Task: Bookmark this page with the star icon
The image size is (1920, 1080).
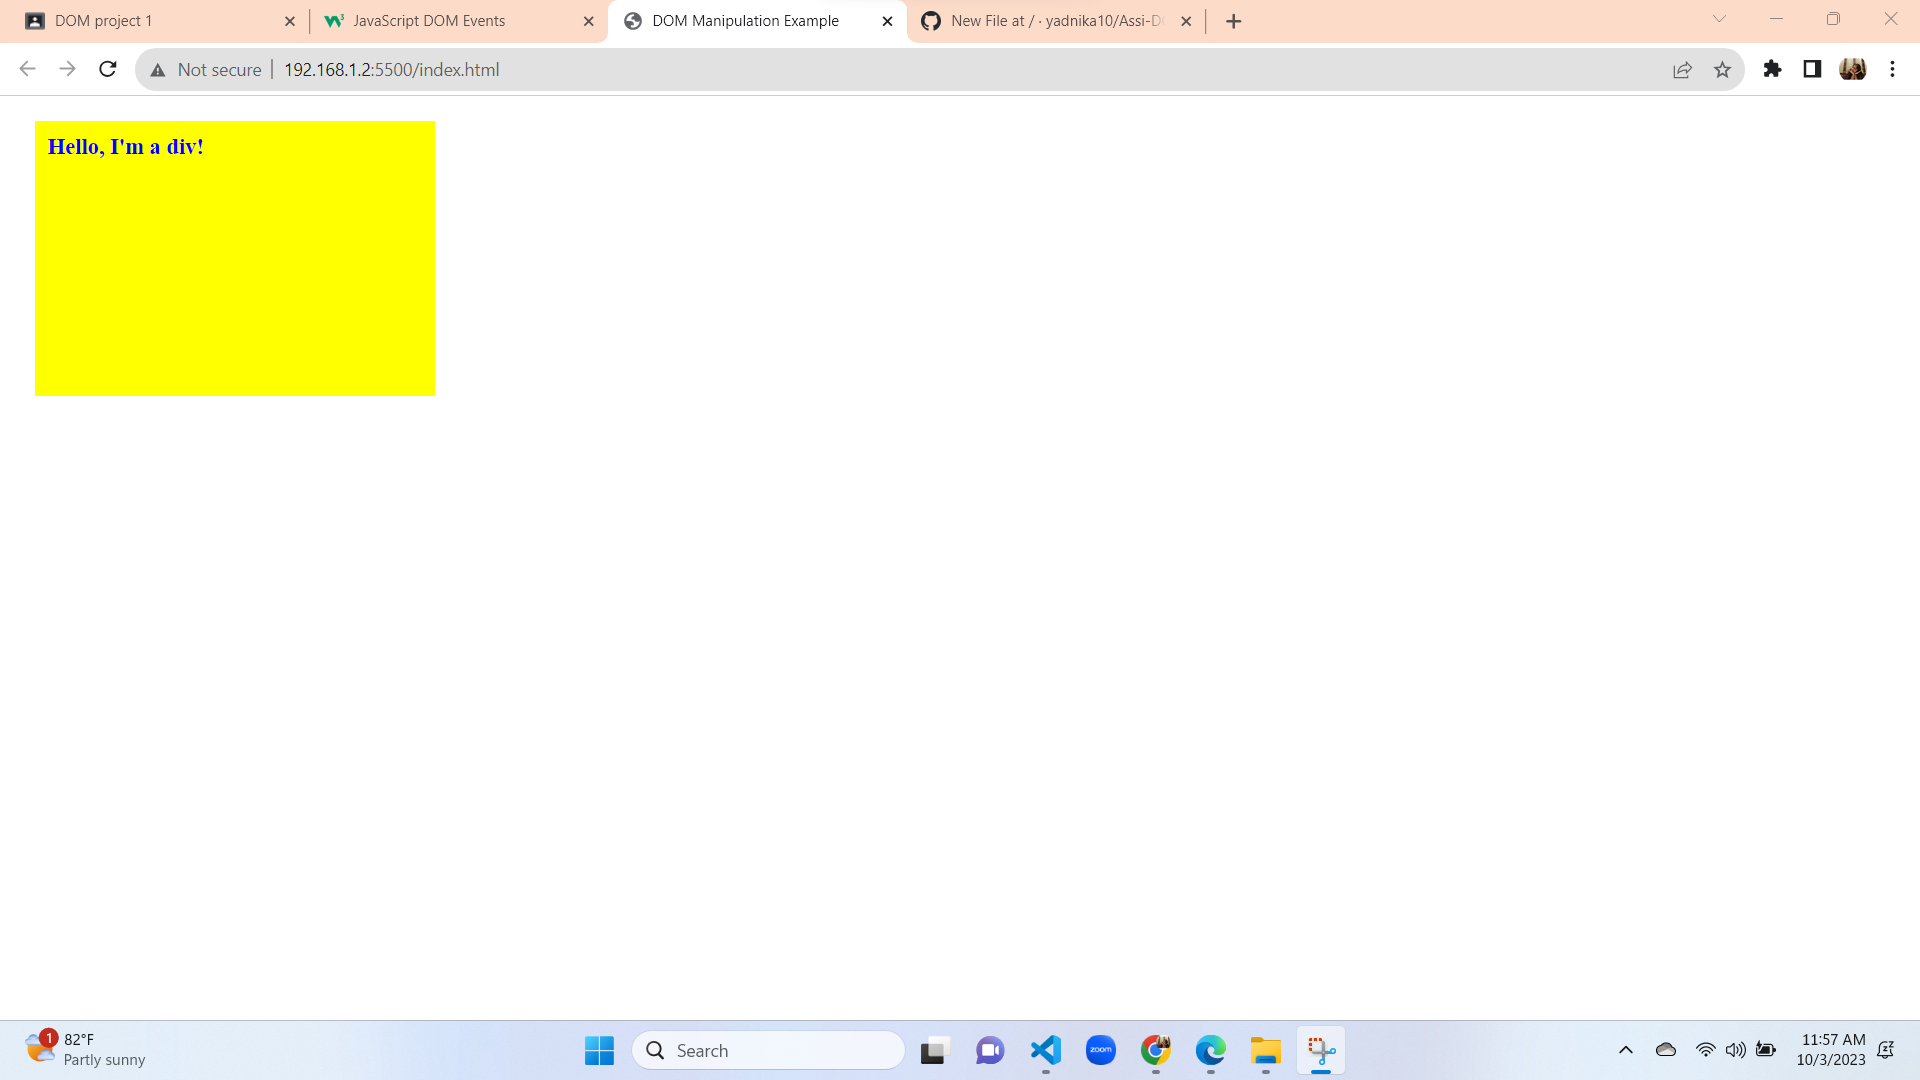Action: (x=1722, y=69)
